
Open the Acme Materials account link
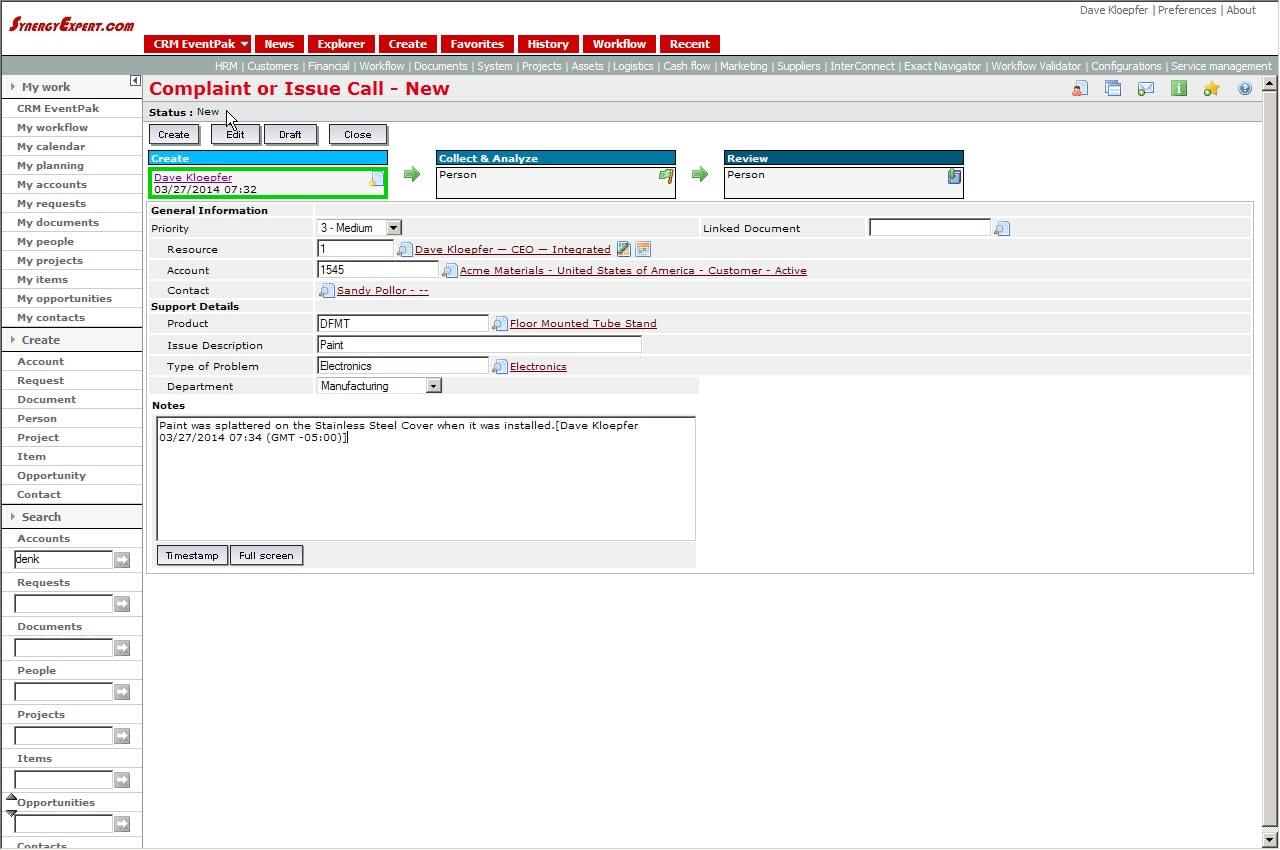point(633,271)
